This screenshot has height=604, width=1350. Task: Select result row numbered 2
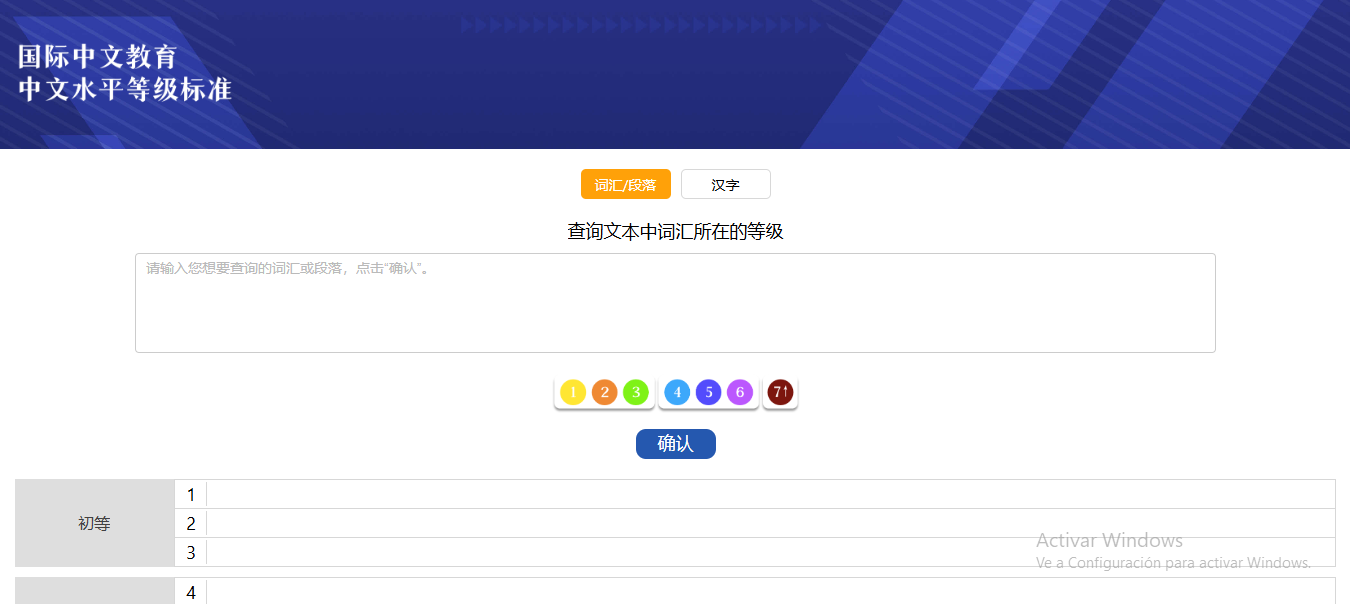[x=755, y=523]
